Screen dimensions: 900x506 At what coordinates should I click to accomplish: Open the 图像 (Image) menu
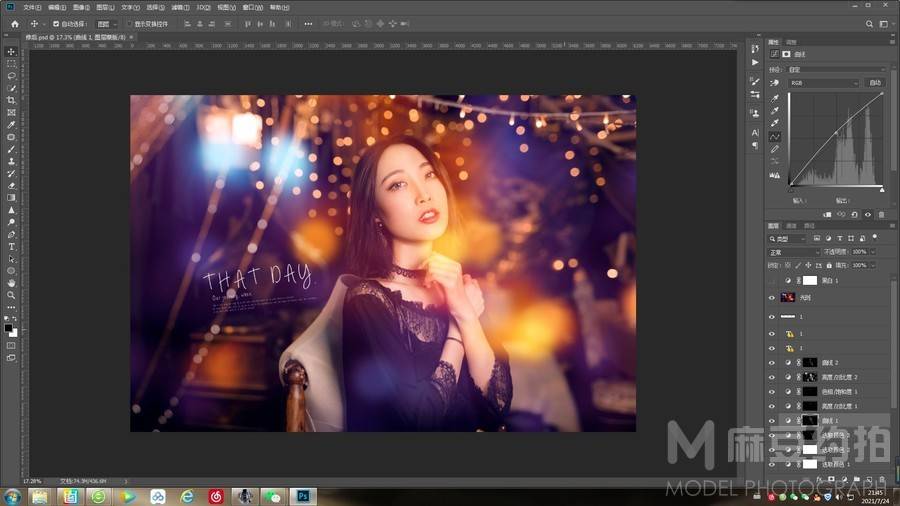pos(81,7)
